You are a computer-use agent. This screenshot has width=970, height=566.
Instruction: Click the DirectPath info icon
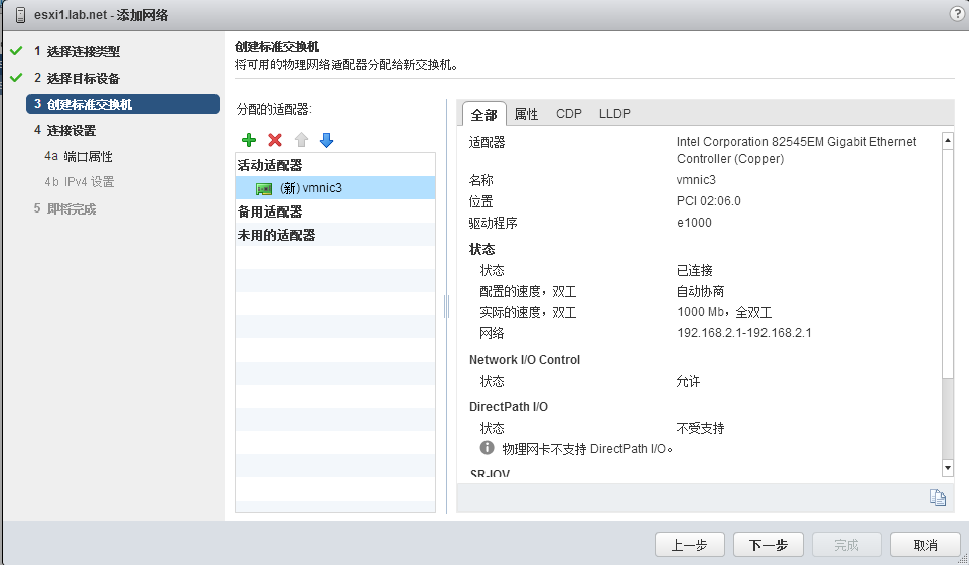coord(487,447)
